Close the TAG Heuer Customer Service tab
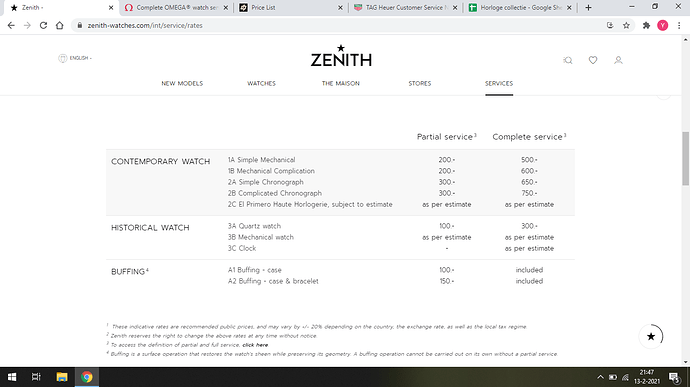 (455, 7)
